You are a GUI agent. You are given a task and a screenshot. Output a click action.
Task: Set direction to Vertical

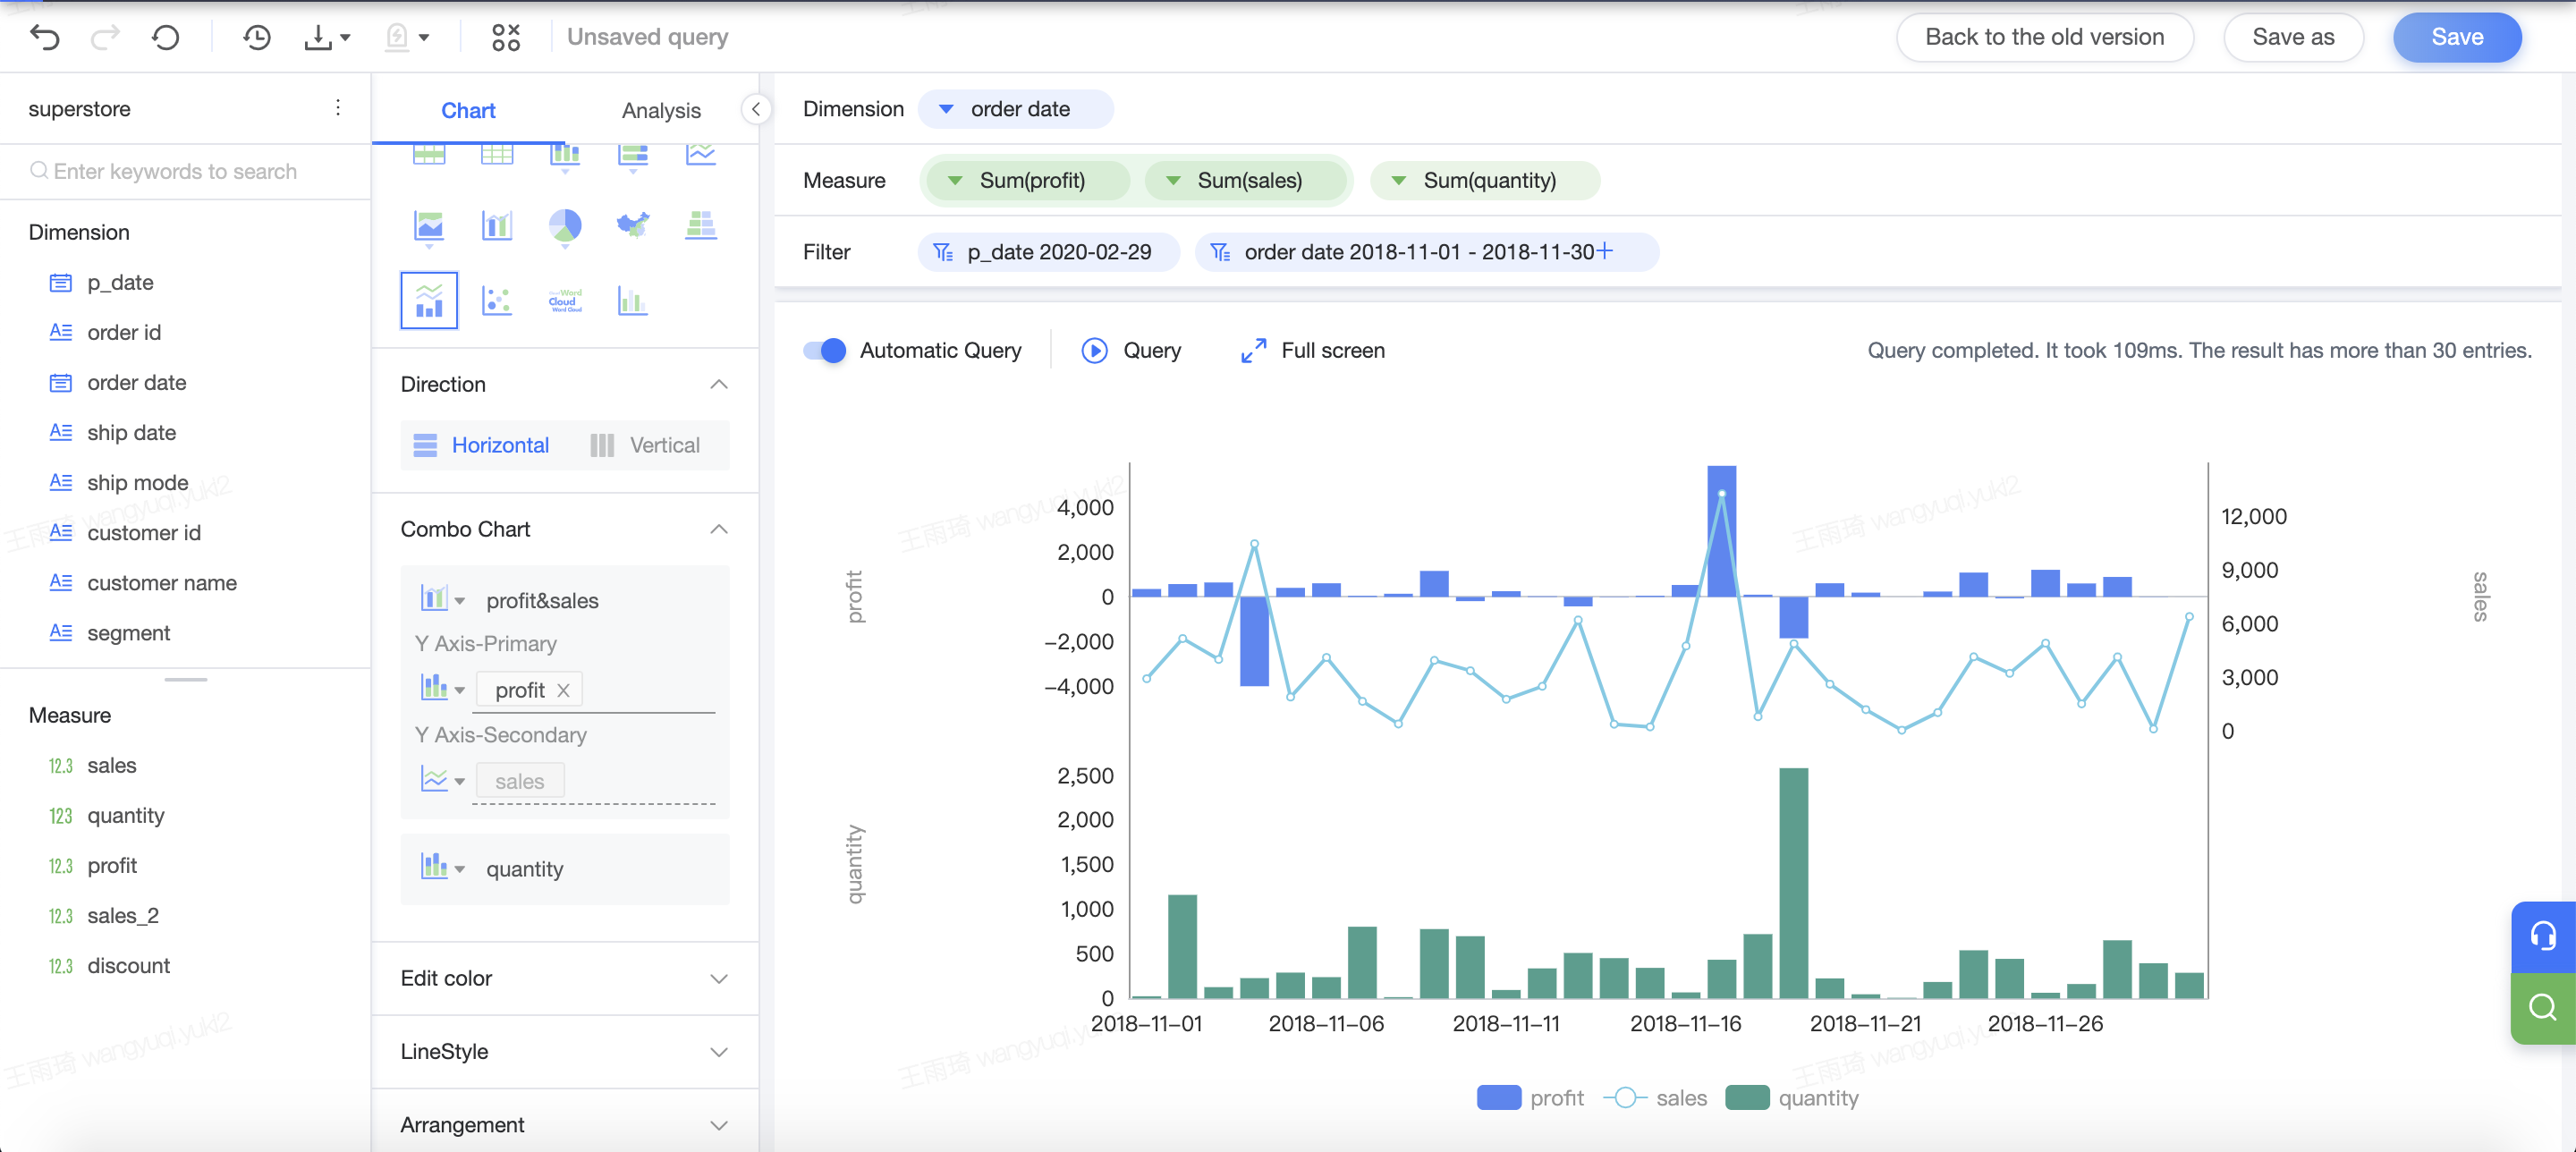pos(645,445)
